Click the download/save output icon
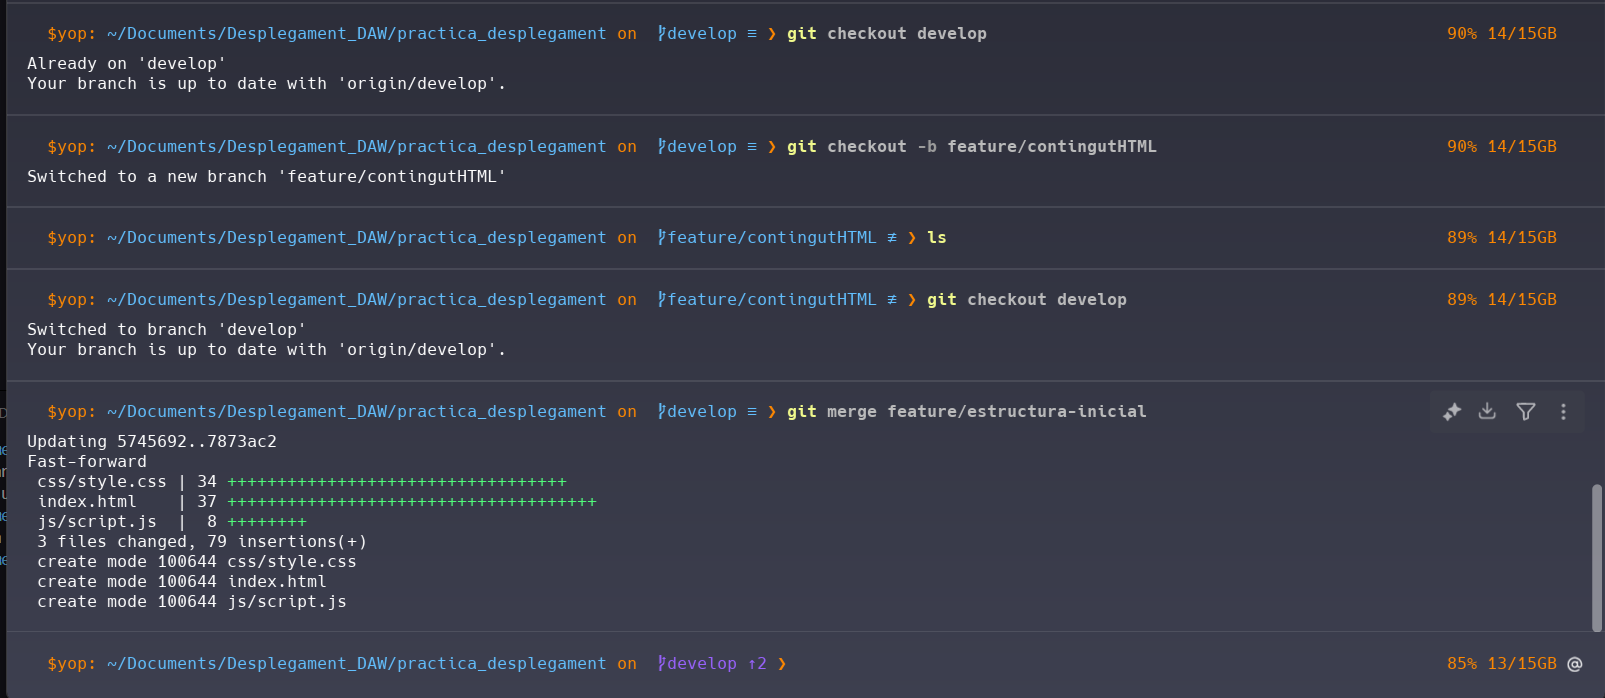The image size is (1605, 698). coord(1488,412)
